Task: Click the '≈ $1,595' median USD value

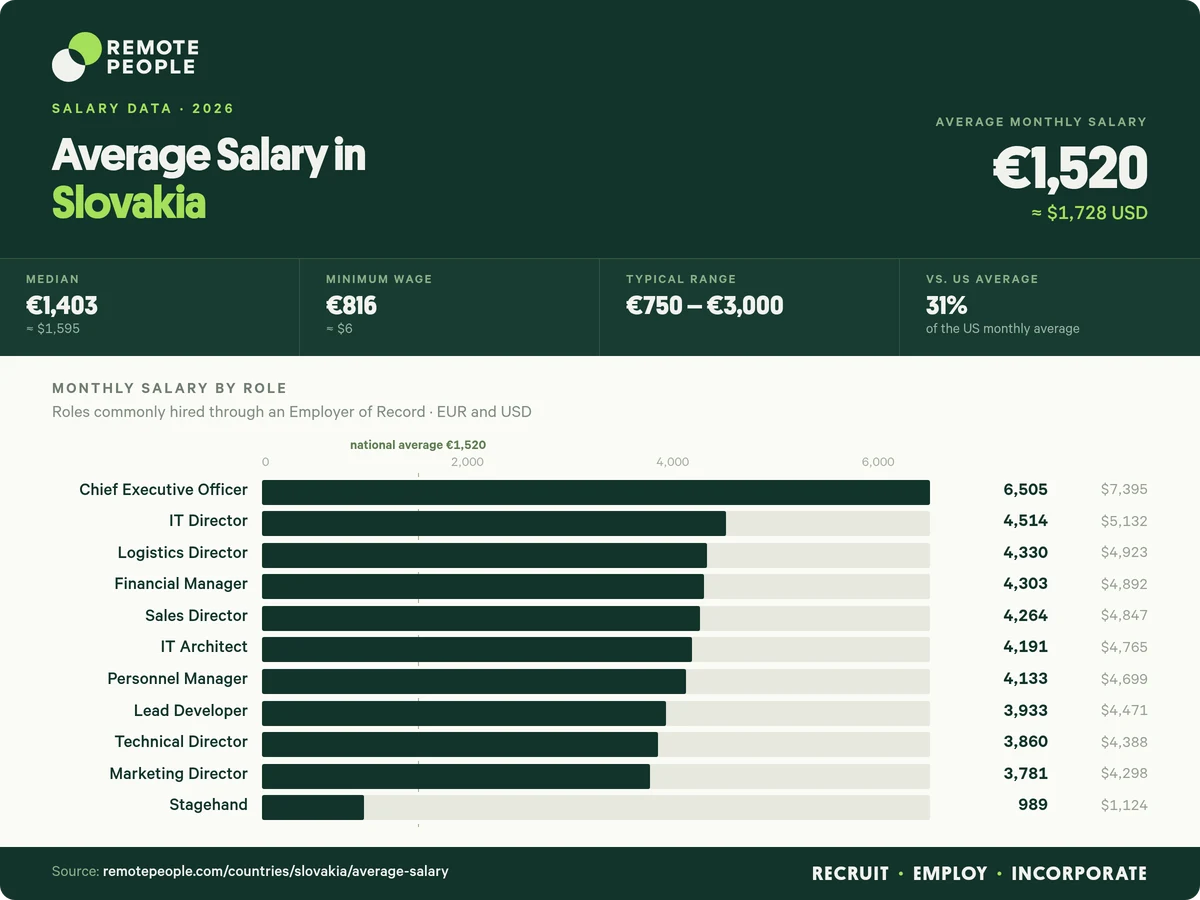Action: click(x=52, y=329)
